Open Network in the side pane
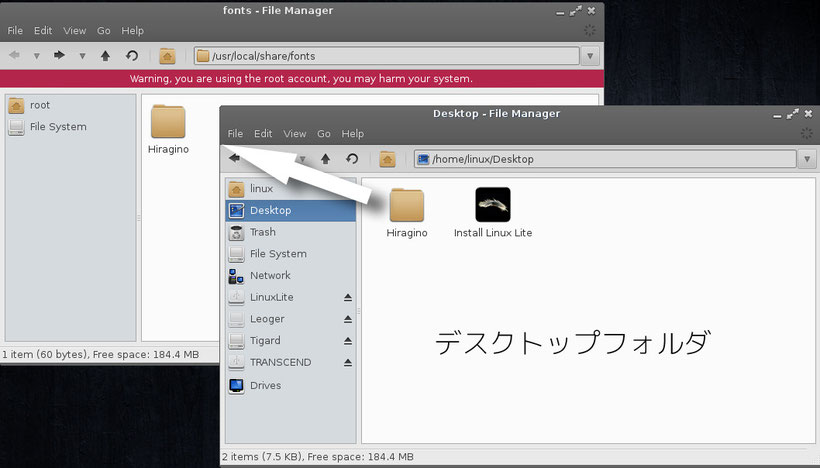The width and height of the screenshot is (820, 468). tap(270, 275)
